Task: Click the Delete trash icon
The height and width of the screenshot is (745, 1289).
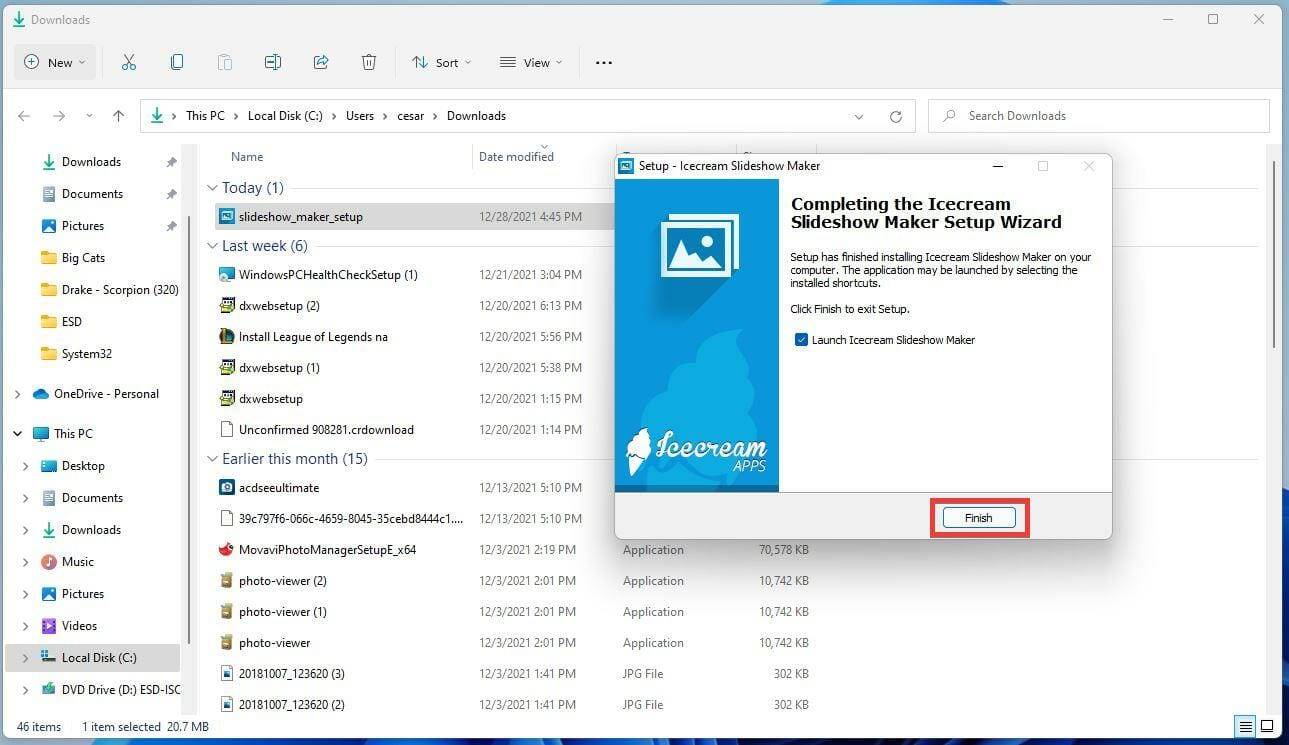Action: 368,62
